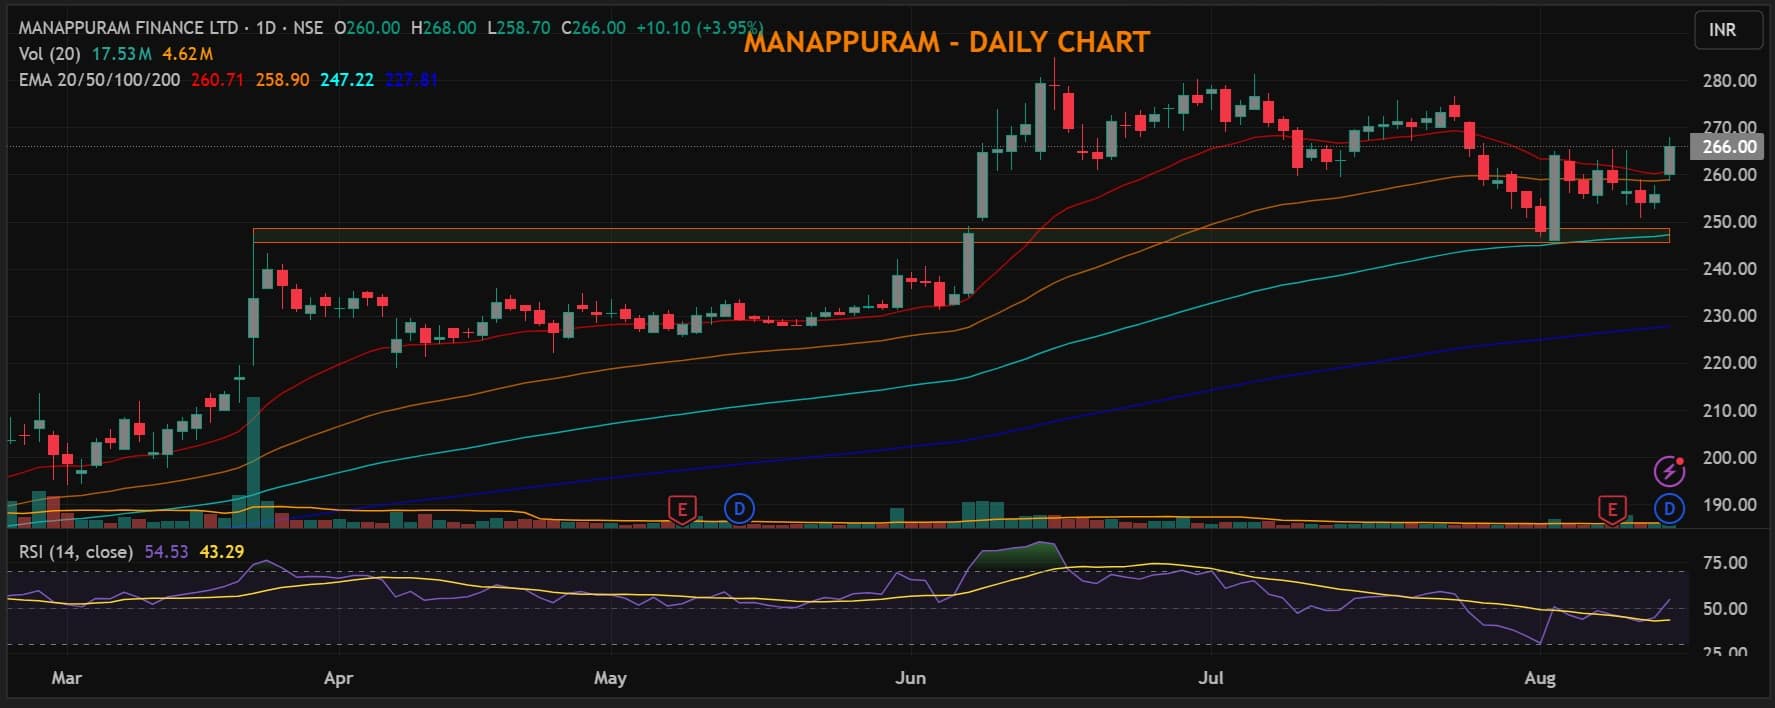Click the red EMA value 260.71

pyautogui.click(x=217, y=79)
